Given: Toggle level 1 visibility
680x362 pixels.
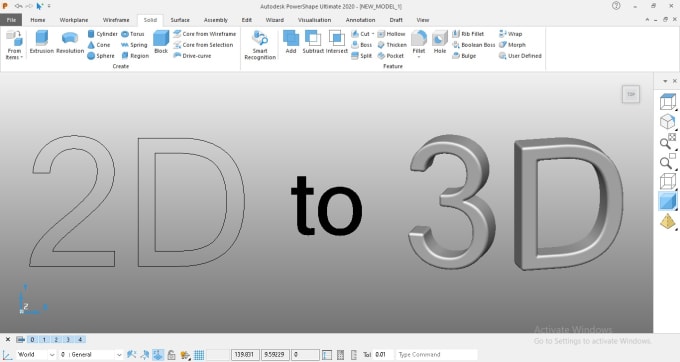Looking at the screenshot, I should (44, 339).
